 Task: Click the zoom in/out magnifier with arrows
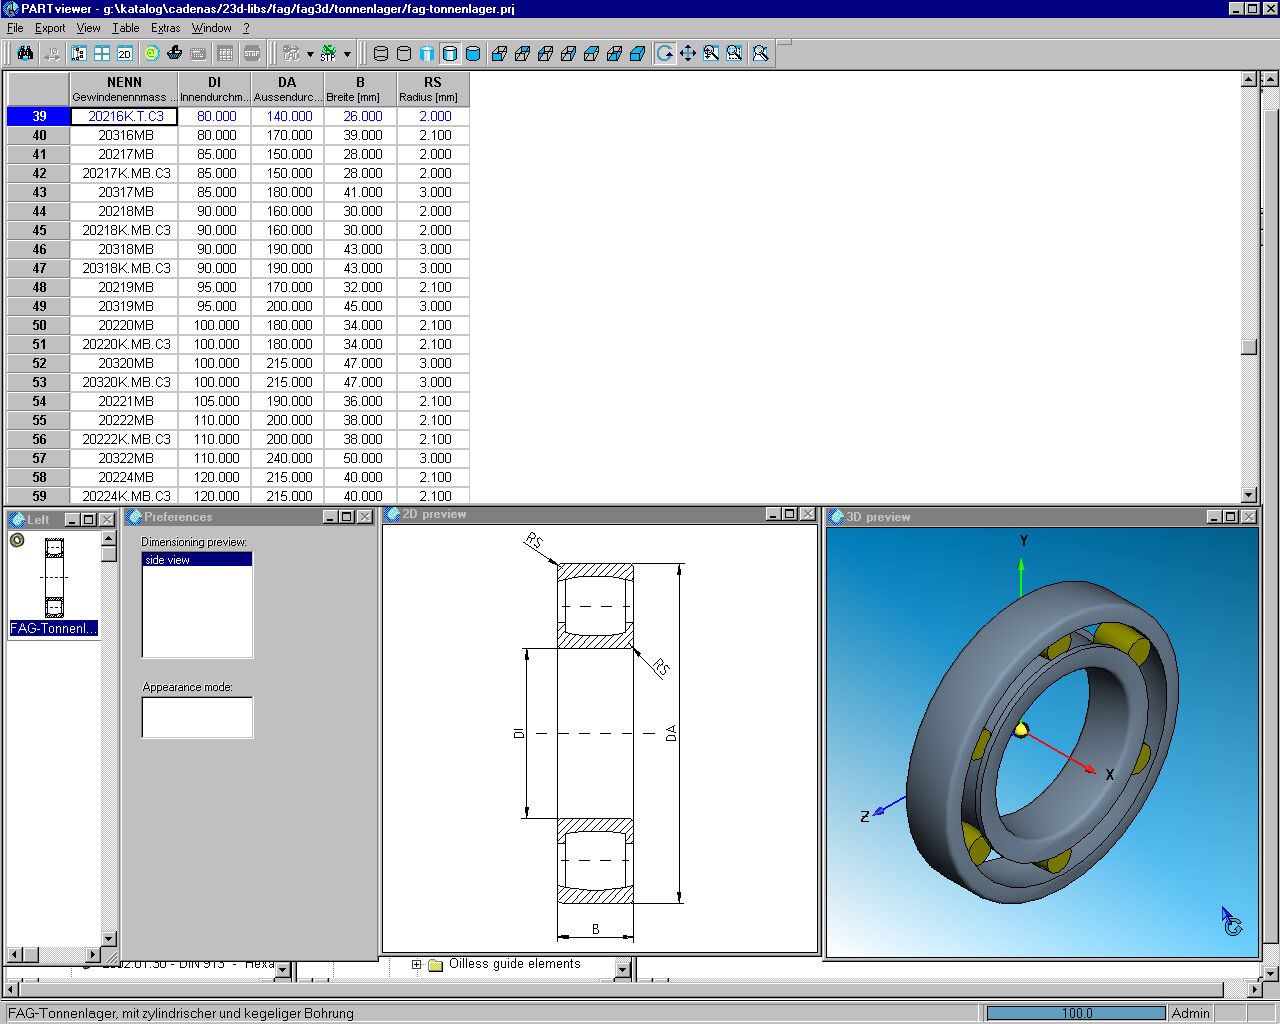711,53
